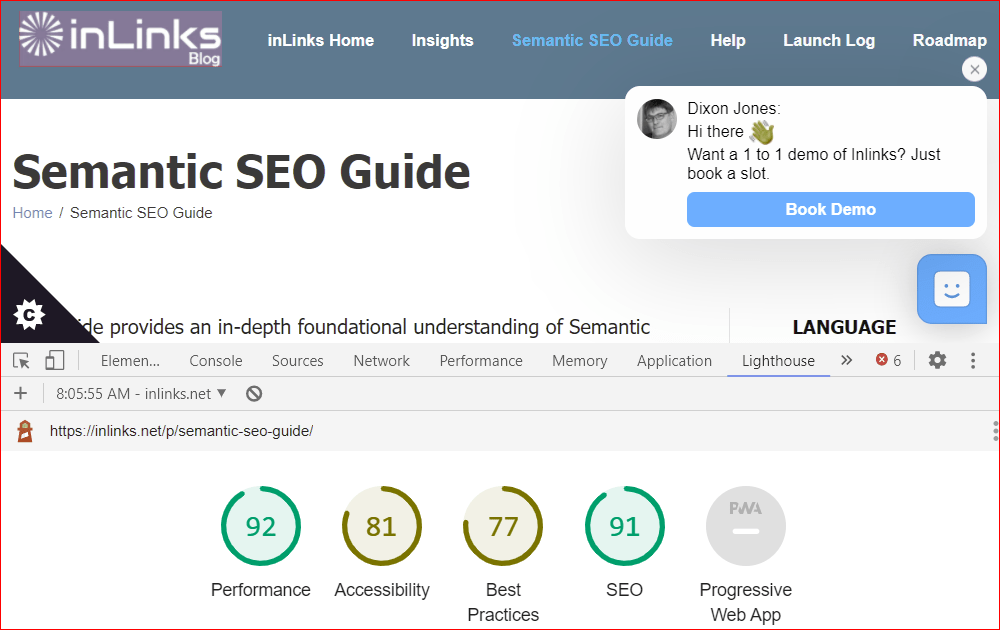Show more DevTools tabs chevron
Screen dimensions: 1000x630
pos(846,360)
